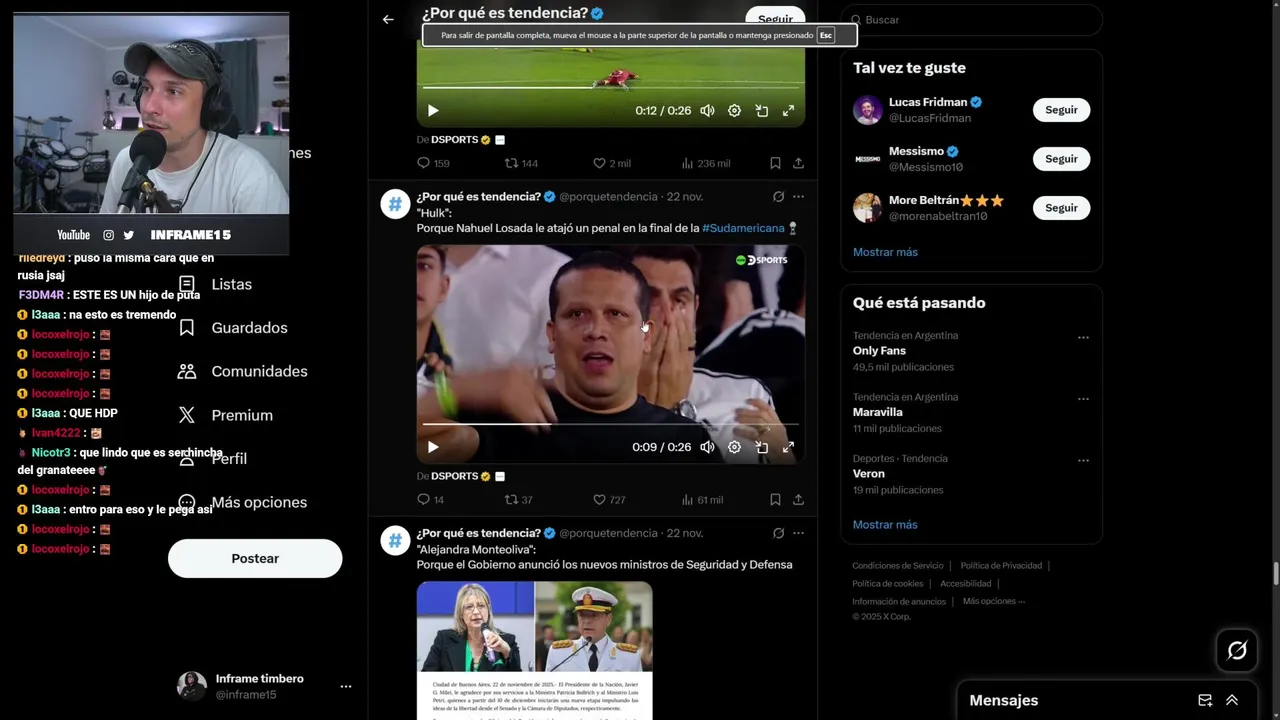Open more options on Hulk post
Screen dimensions: 1280x720
pyautogui.click(x=798, y=196)
